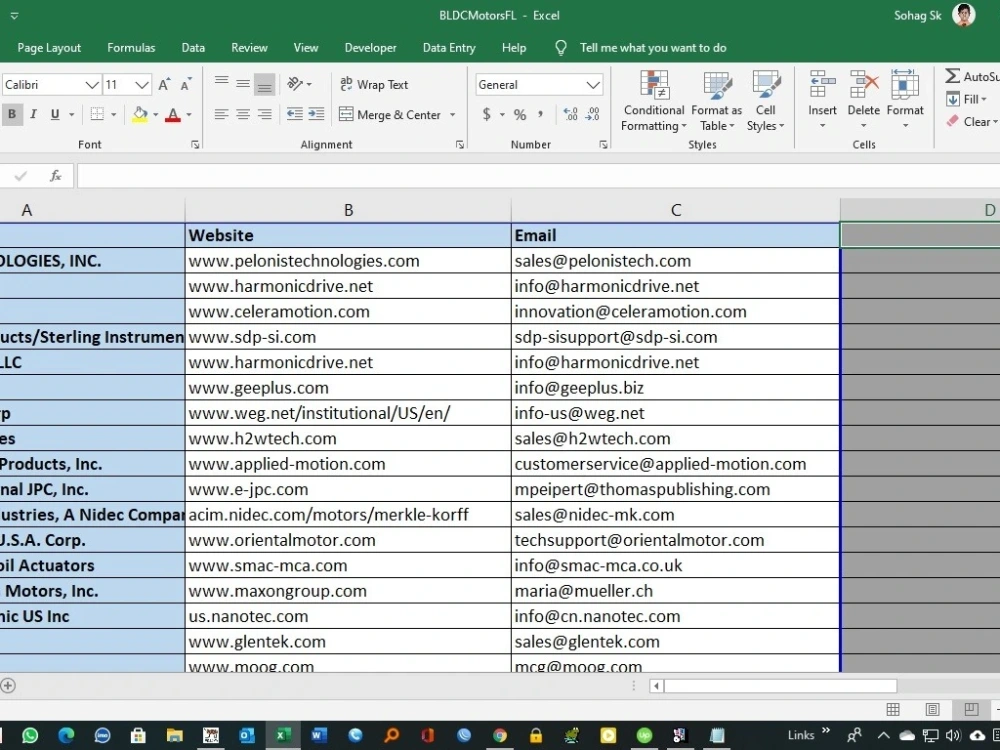Click AutoSum sigma icon
The width and height of the screenshot is (1000, 750).
pyautogui.click(x=952, y=76)
